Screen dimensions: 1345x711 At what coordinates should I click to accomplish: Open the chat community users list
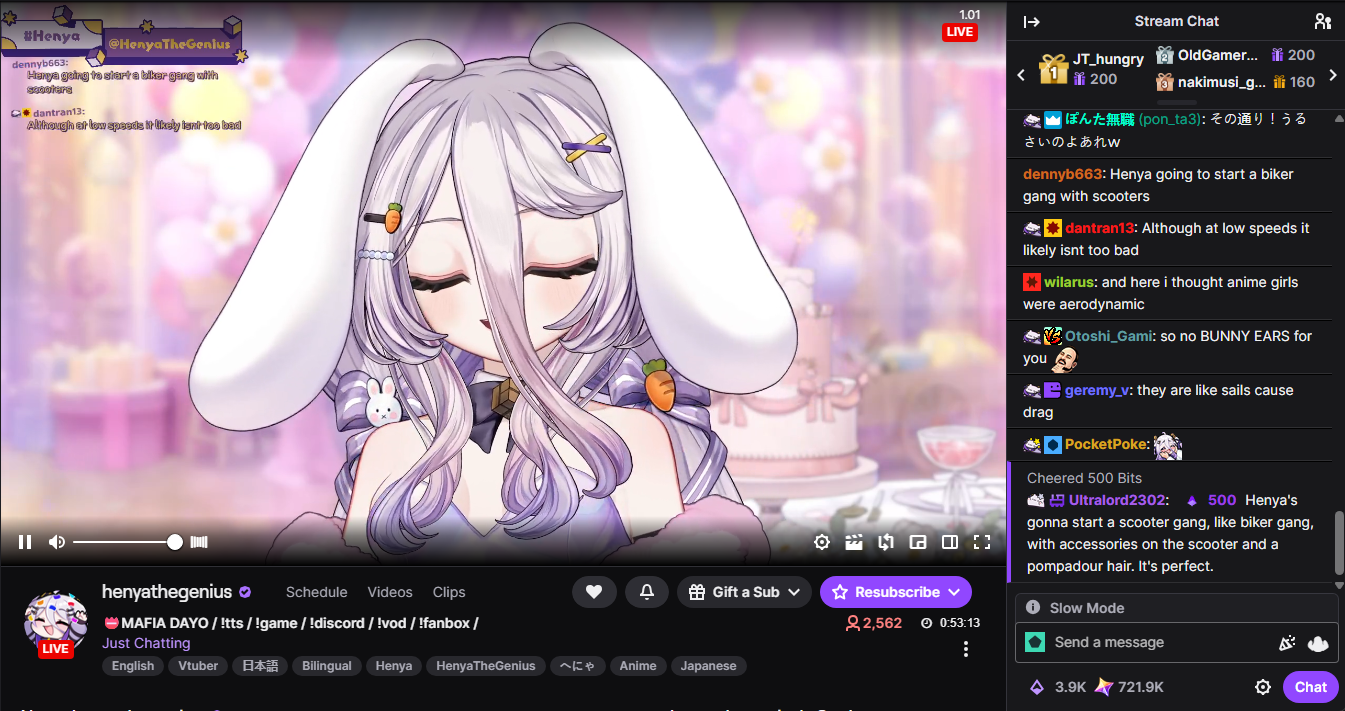(x=1323, y=21)
